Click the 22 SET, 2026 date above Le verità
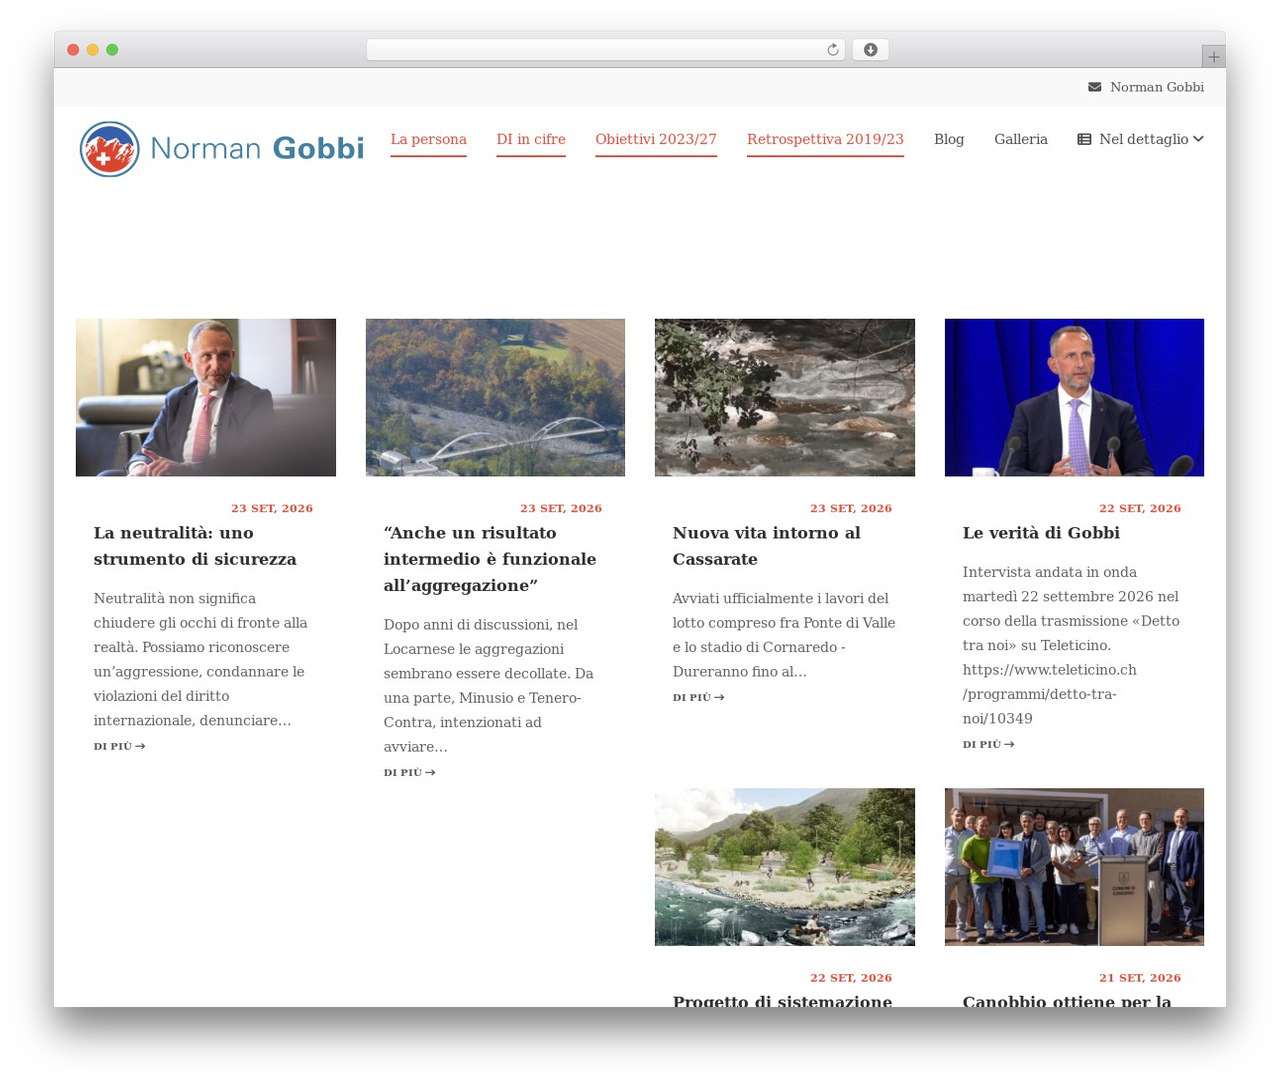This screenshot has width=1280, height=1084. pos(1140,508)
